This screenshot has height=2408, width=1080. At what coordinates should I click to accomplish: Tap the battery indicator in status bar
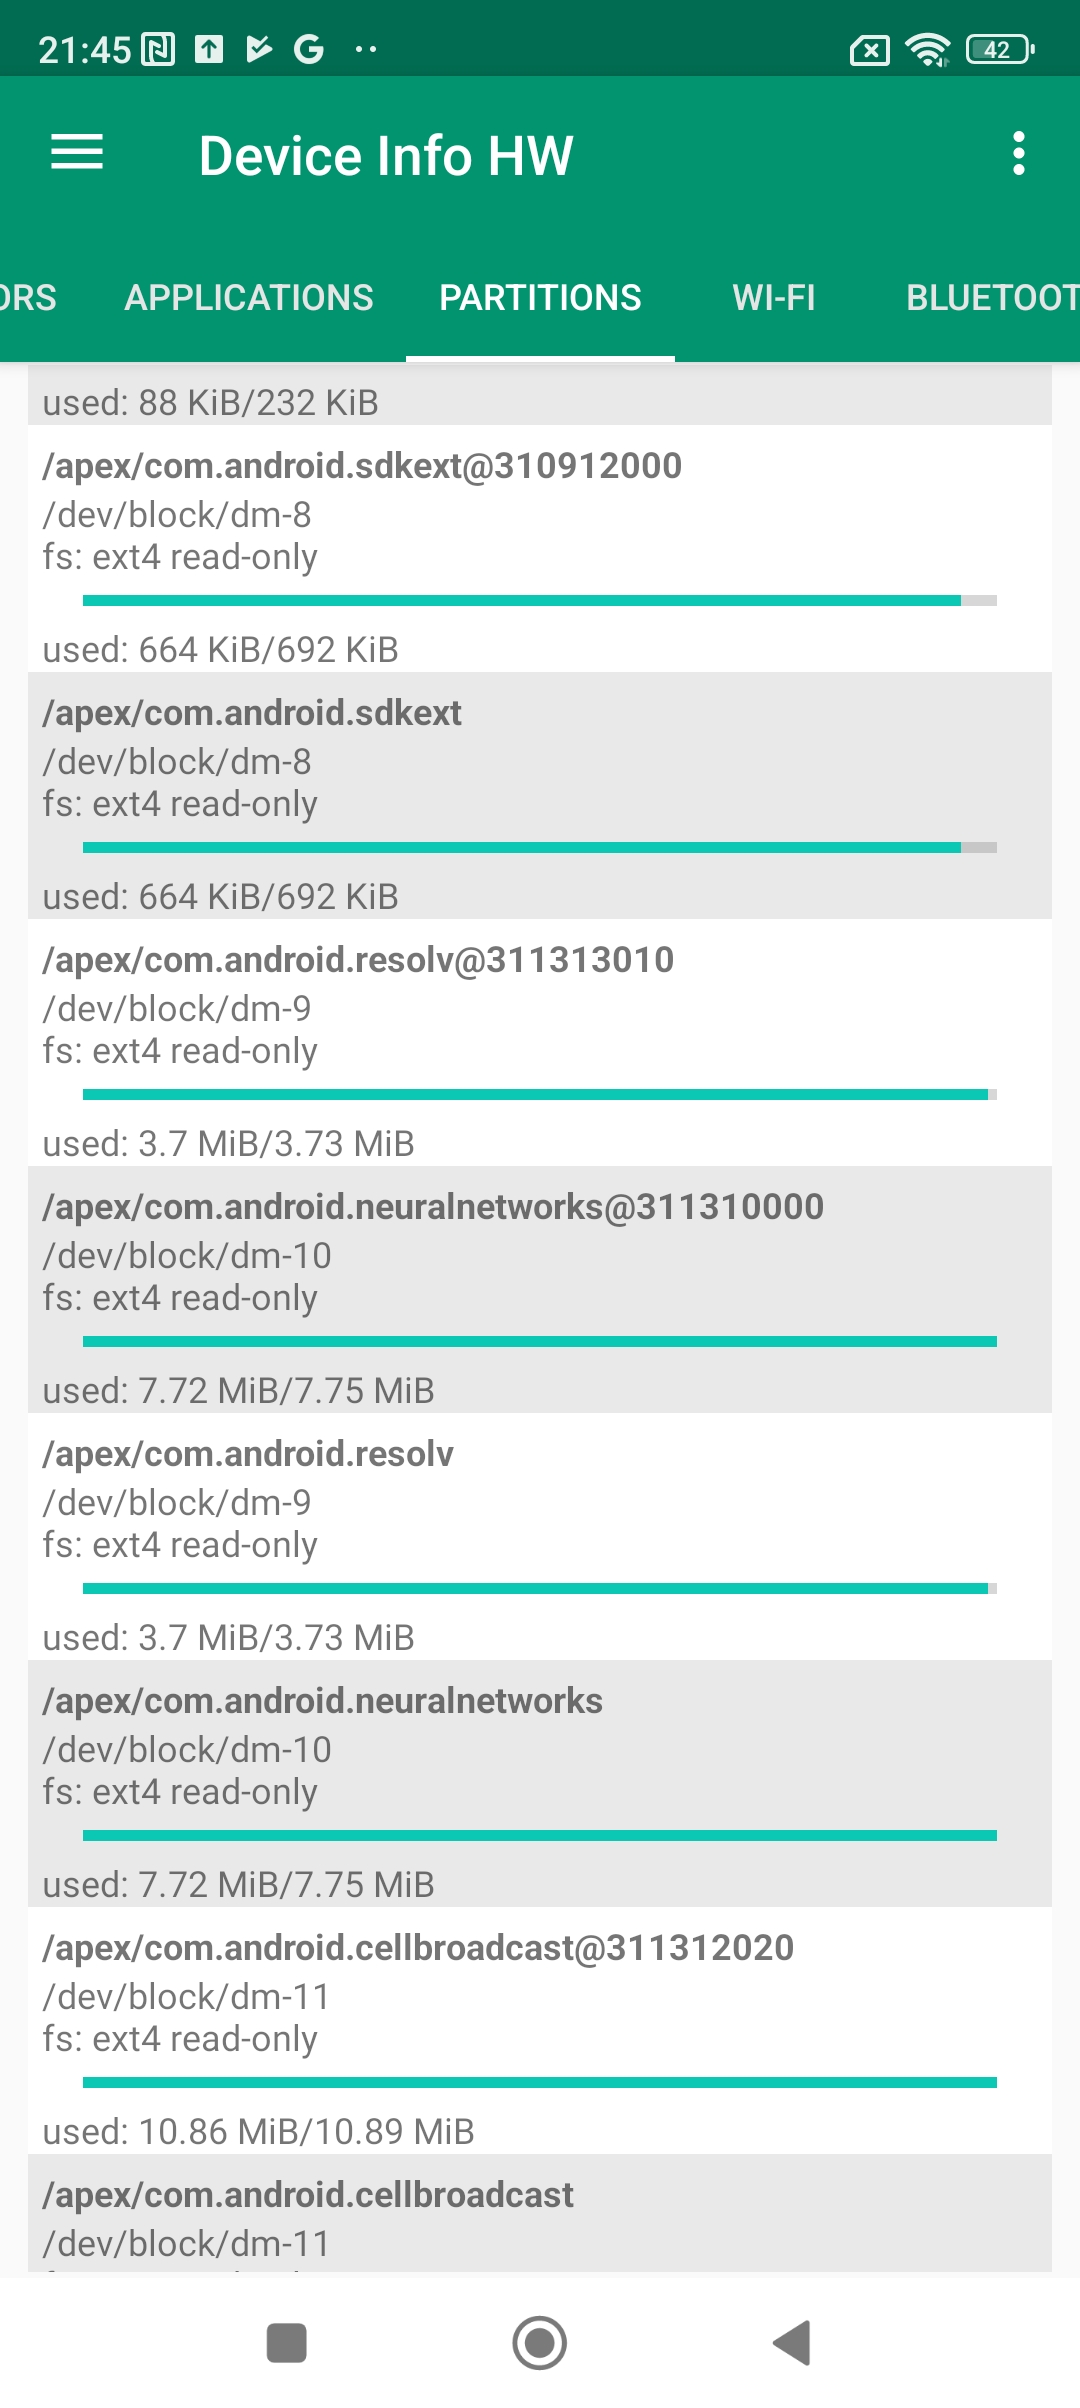click(999, 49)
